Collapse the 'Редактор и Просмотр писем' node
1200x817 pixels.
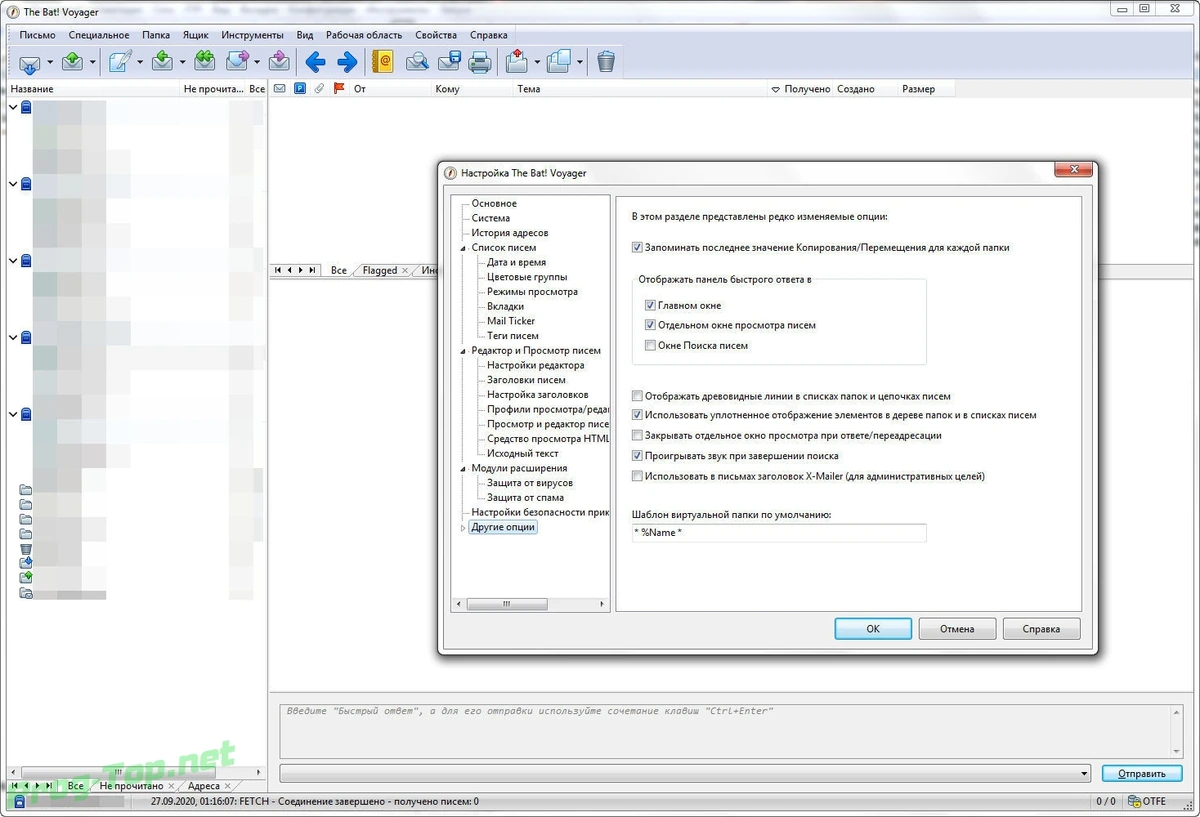463,351
